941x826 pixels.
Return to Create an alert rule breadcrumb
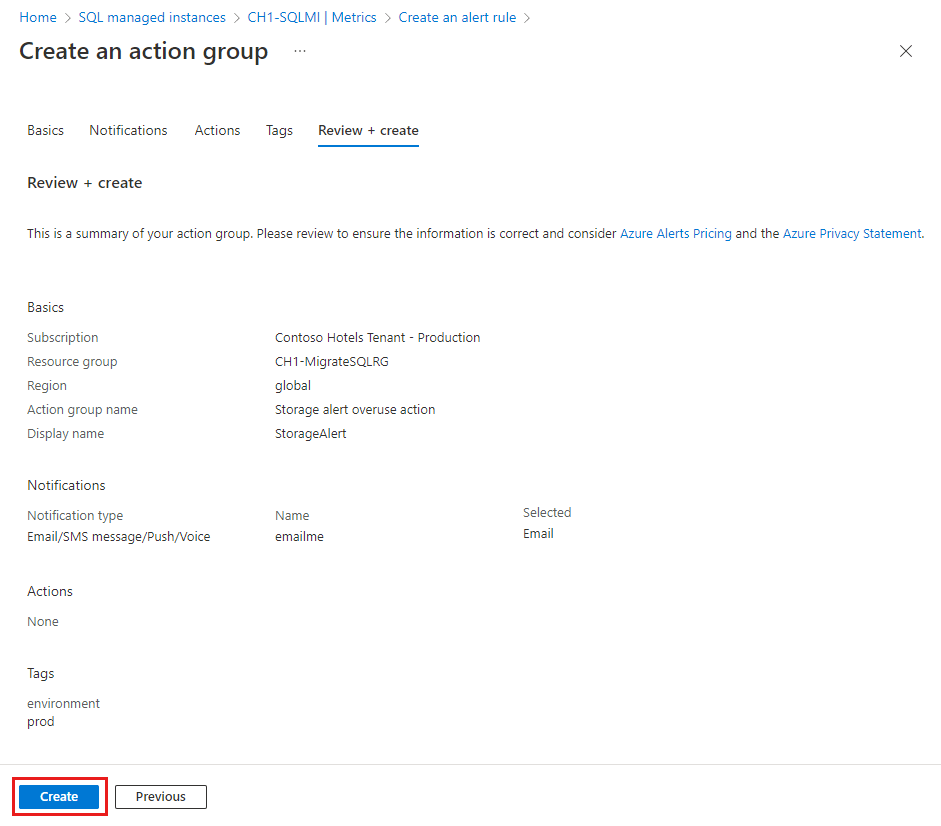tap(457, 17)
